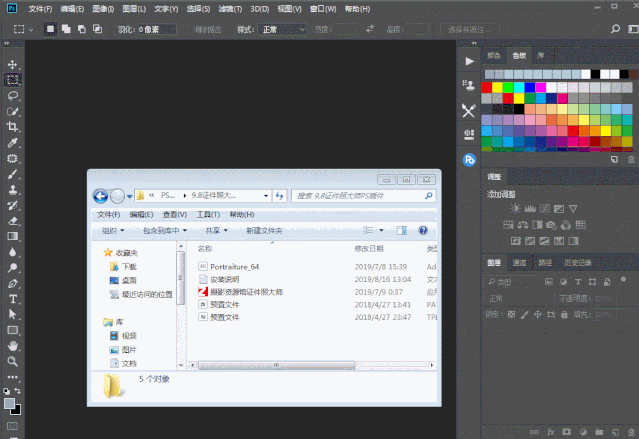Screen dimensions: 639x439
Task: Pick the Type tool
Action: pos(13,298)
